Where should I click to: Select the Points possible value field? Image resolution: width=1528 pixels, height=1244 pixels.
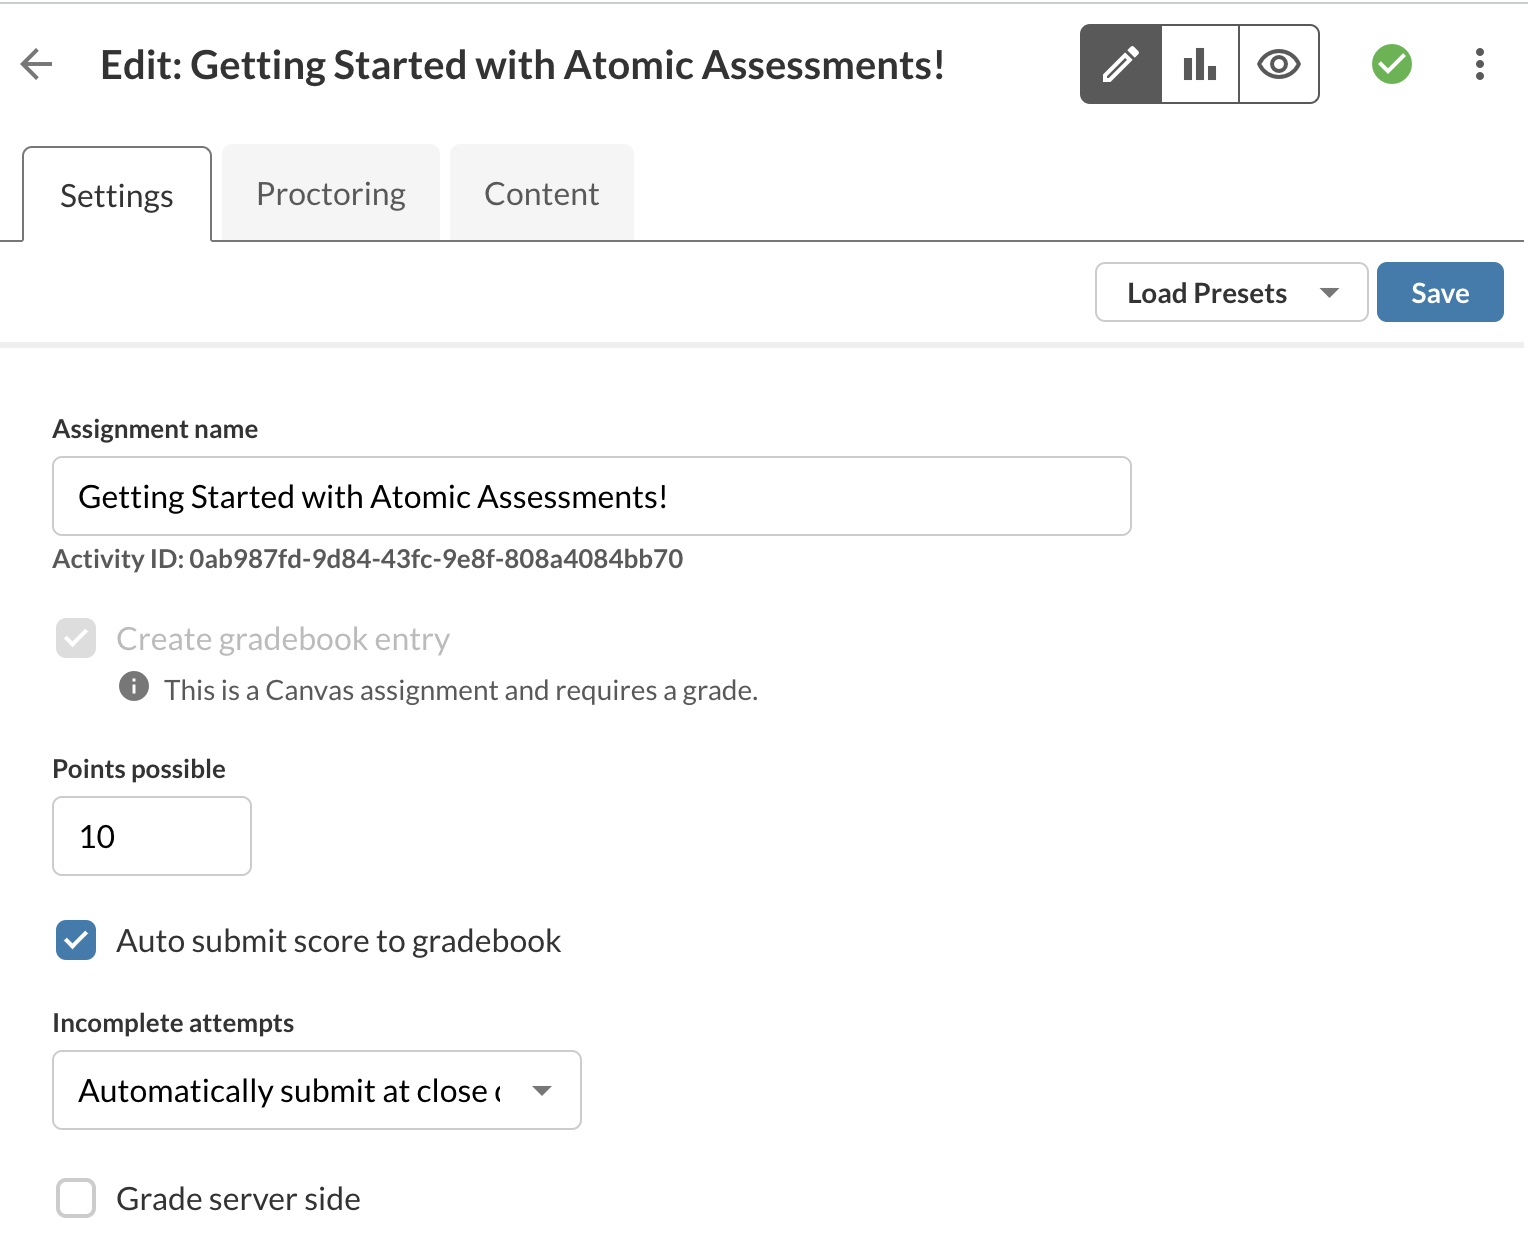151,836
